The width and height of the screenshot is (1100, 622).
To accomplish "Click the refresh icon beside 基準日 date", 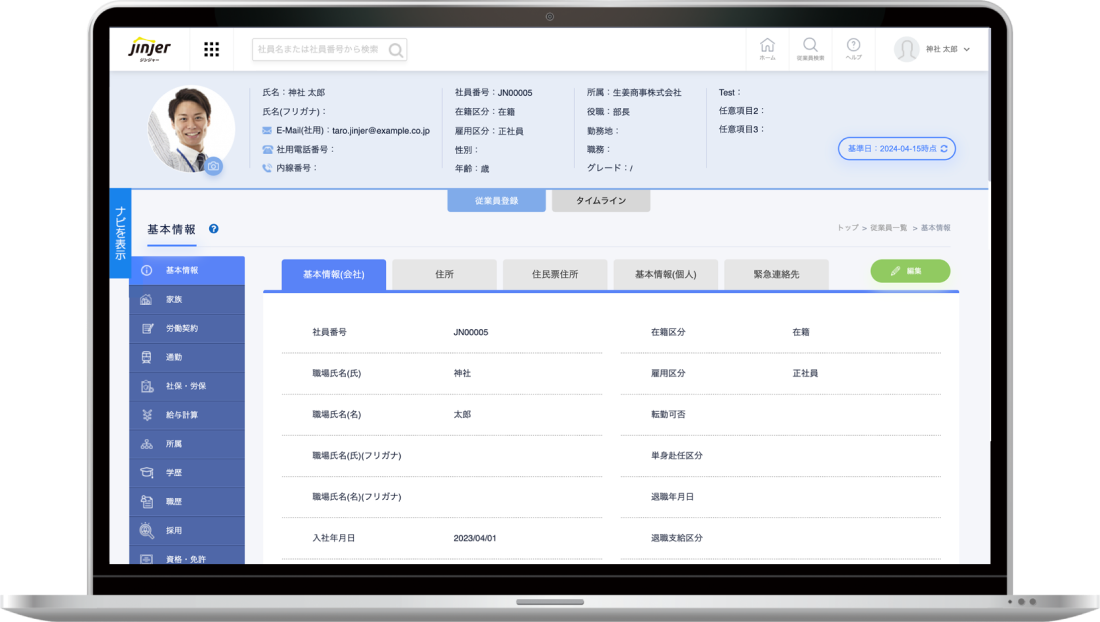I will click(x=944, y=148).
